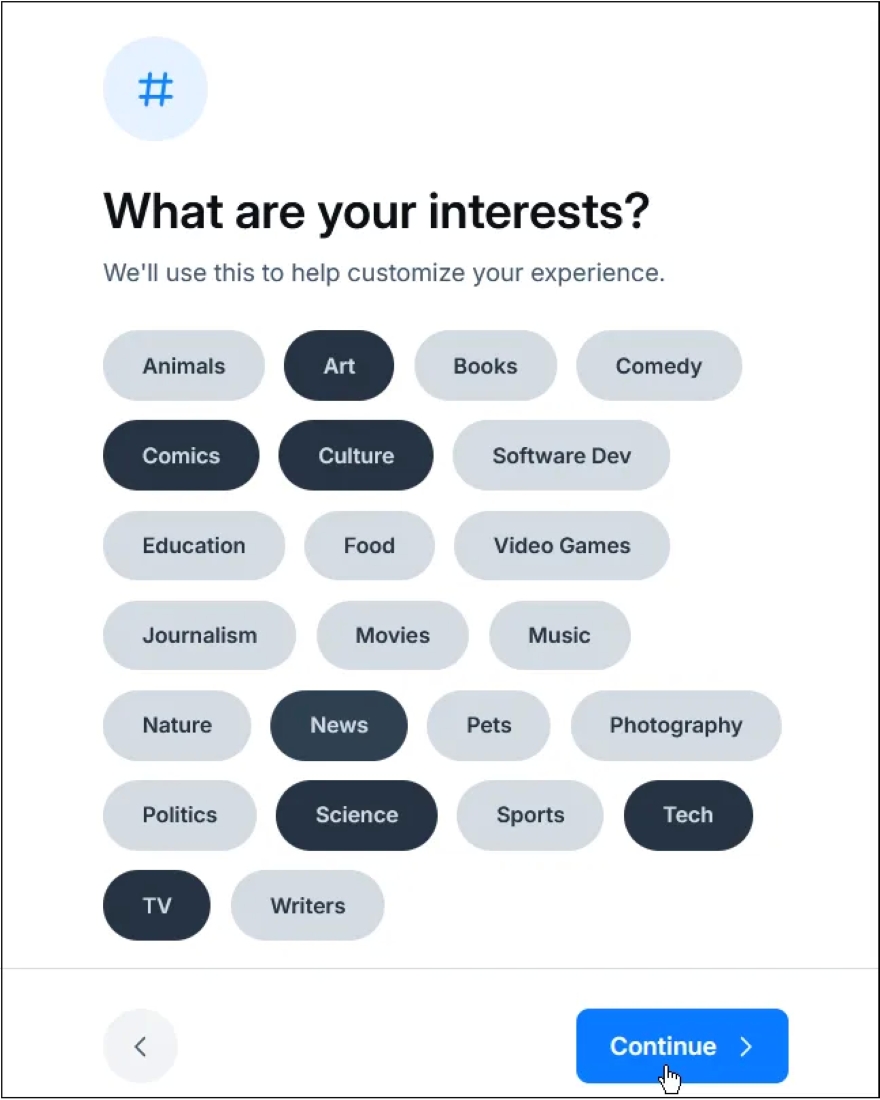Unselect the Culture interest chip
Image resolution: width=880 pixels, height=1100 pixels.
tap(356, 456)
